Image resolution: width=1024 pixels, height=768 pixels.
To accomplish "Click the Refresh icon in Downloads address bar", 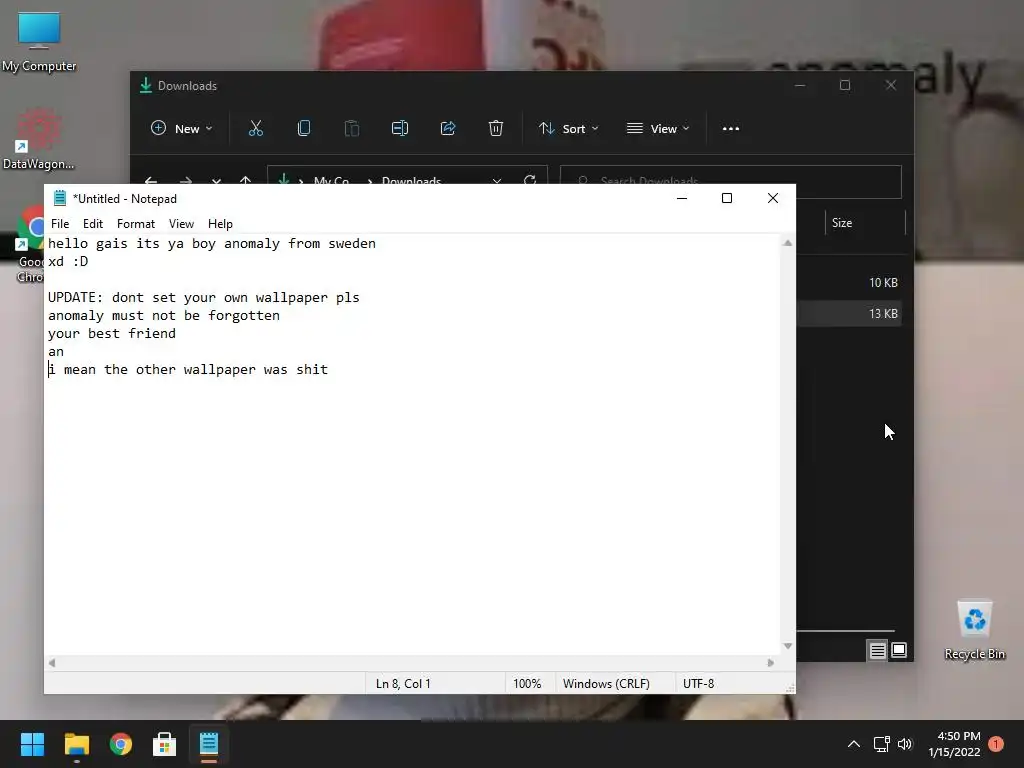I will [x=530, y=180].
